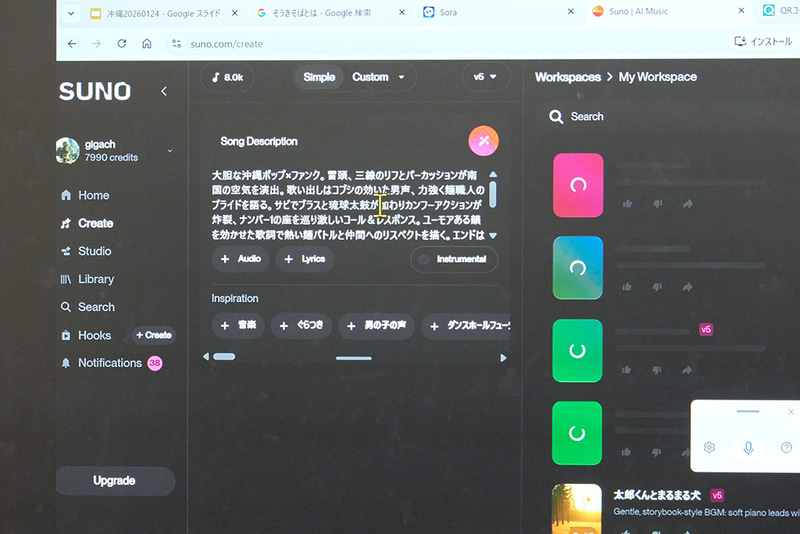Open the Custom mode dropdown arrow
The image size is (800, 534).
(x=402, y=78)
